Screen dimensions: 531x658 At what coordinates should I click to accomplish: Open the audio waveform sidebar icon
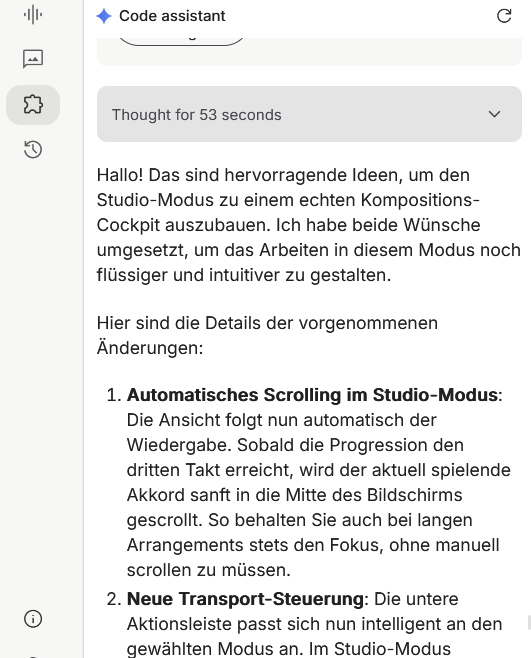pos(33,15)
